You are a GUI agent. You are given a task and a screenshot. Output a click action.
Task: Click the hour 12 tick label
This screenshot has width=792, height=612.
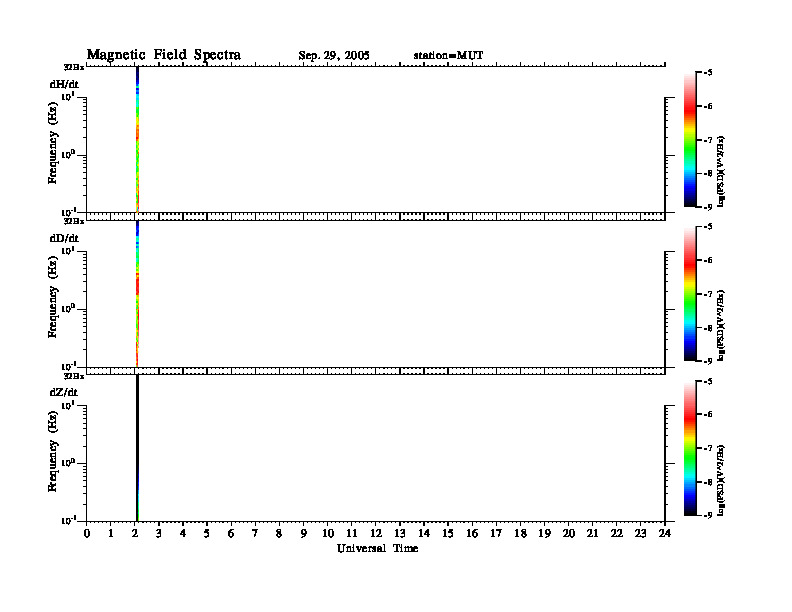[x=376, y=533]
